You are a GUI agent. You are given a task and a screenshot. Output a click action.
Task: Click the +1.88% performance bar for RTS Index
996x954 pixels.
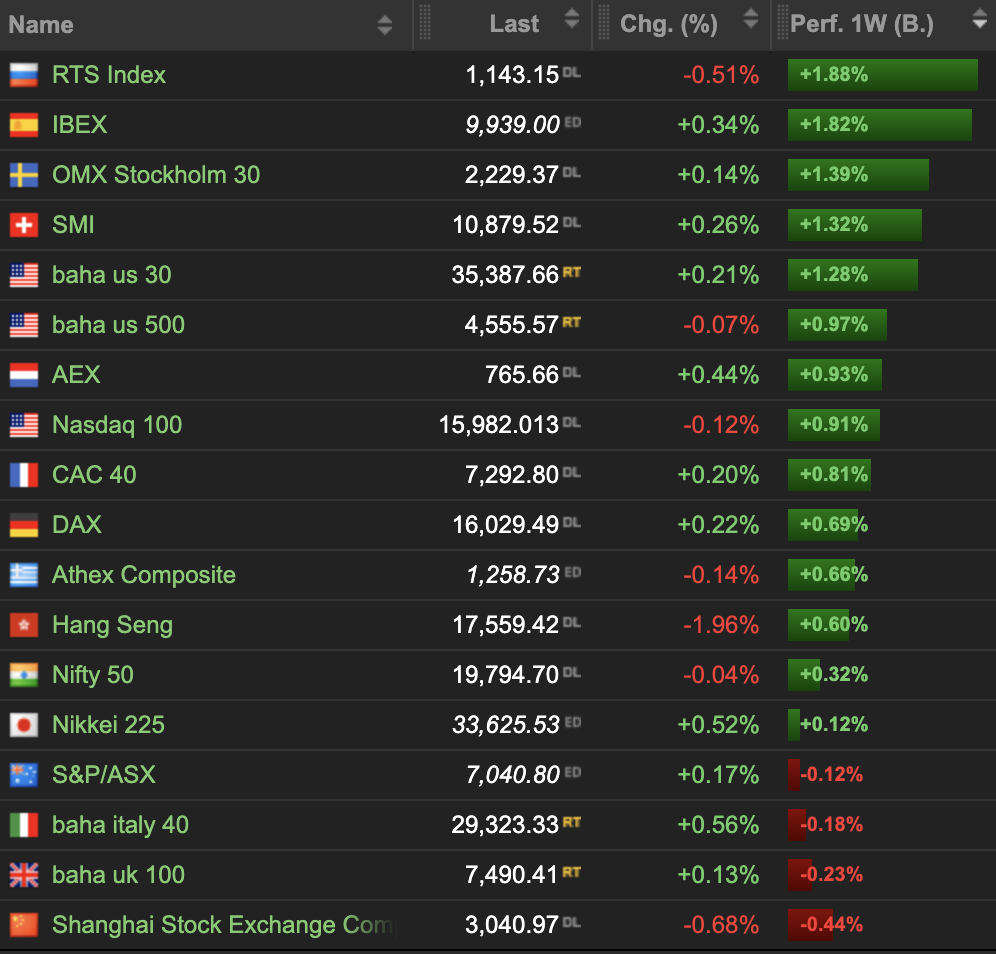tap(882, 75)
